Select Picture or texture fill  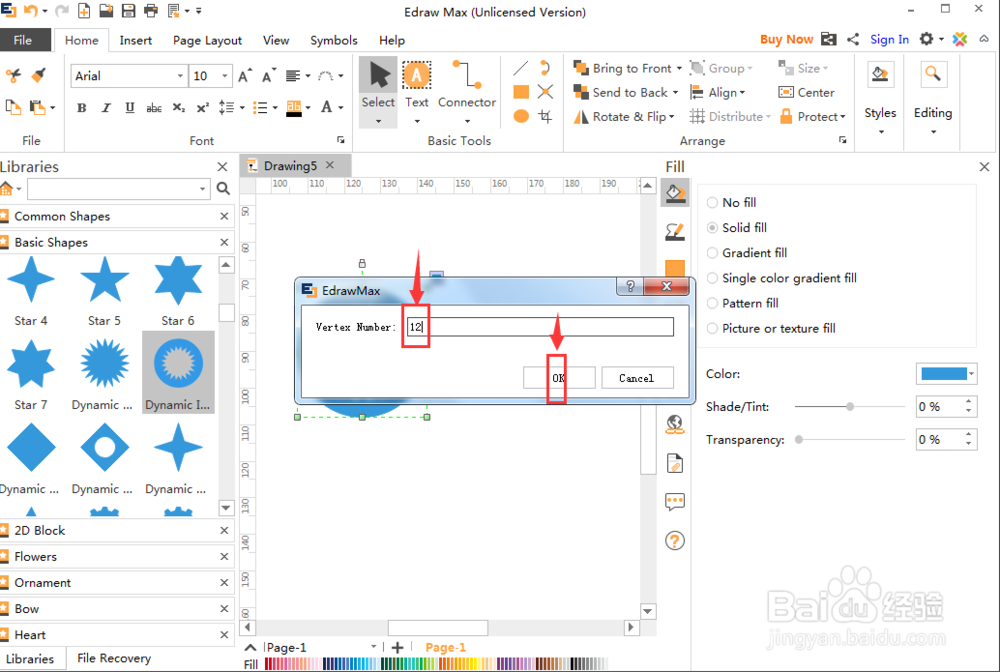(771, 328)
